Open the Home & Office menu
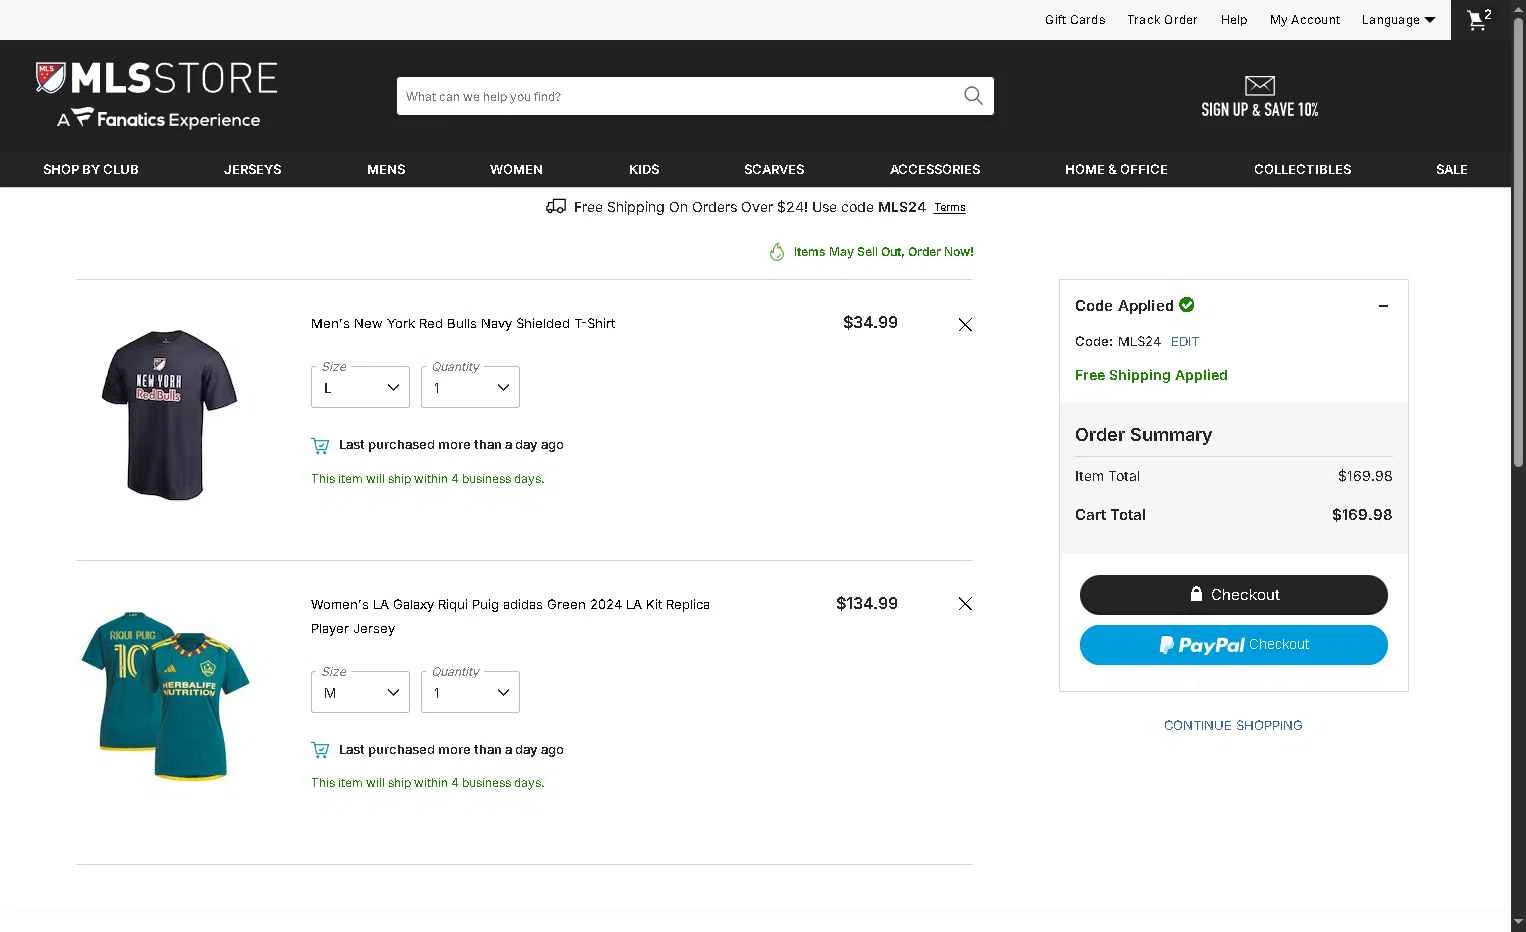Screen dimensions: 1526x932 pyautogui.click(x=1116, y=169)
